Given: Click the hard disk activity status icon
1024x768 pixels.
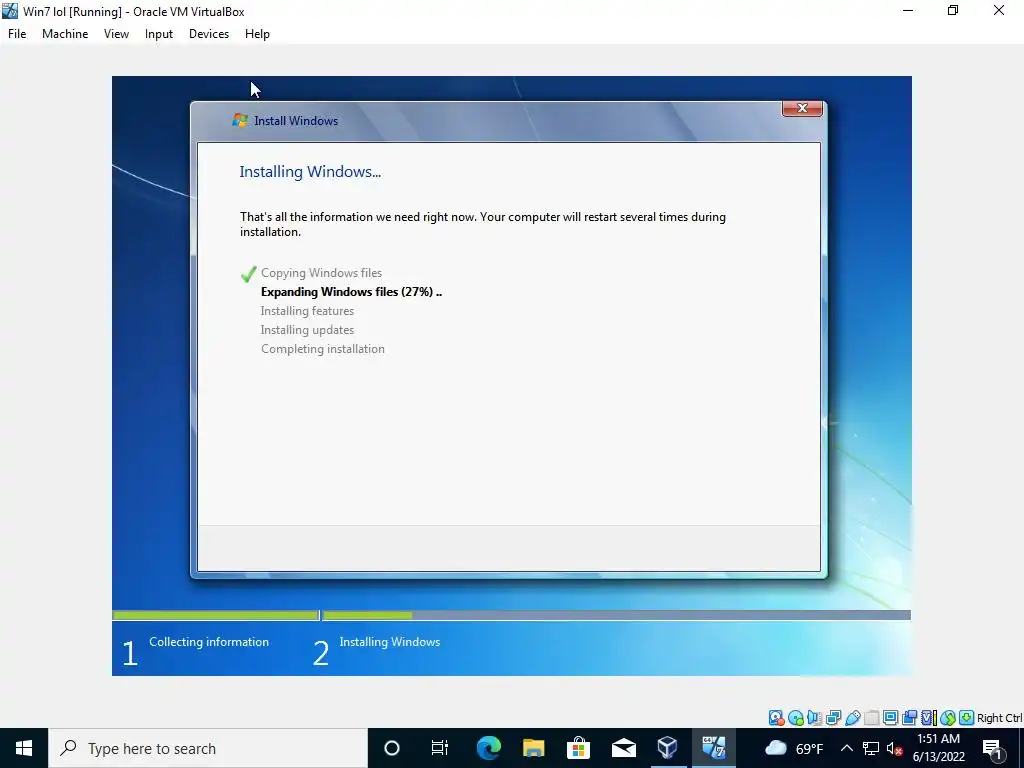Looking at the screenshot, I should point(776,718).
